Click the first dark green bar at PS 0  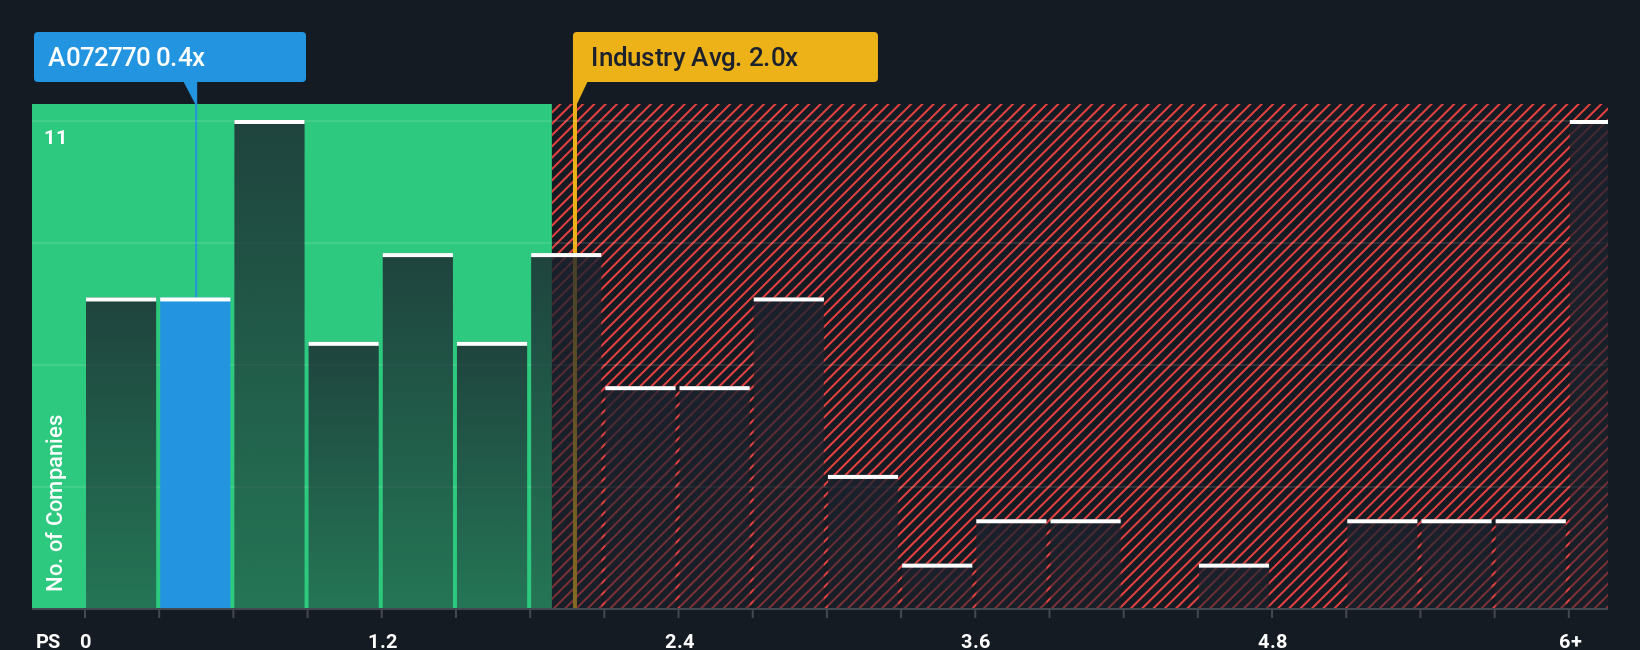click(x=121, y=453)
